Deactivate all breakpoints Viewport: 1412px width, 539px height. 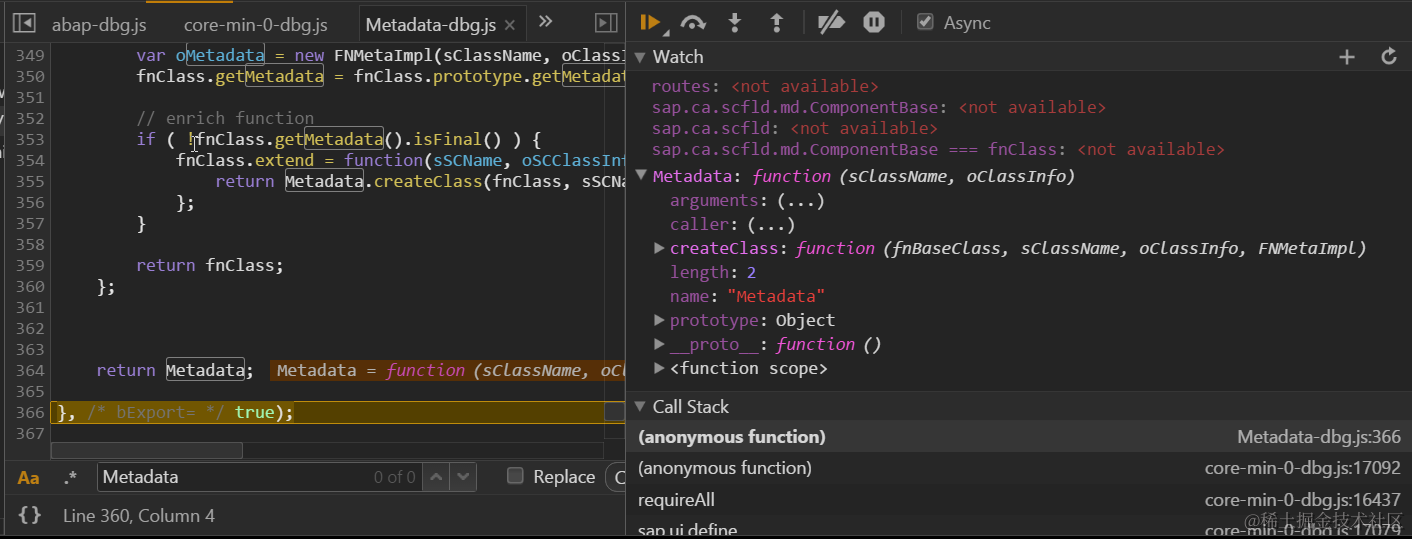pos(831,22)
